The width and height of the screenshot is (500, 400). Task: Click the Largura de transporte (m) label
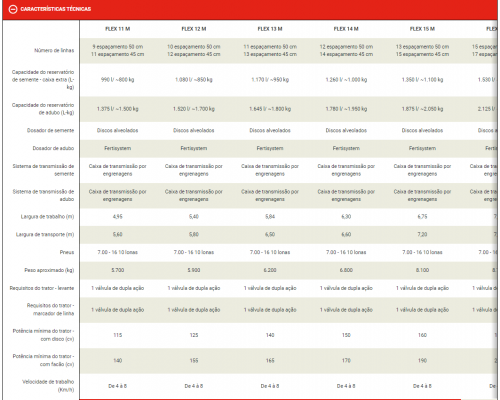[45, 235]
